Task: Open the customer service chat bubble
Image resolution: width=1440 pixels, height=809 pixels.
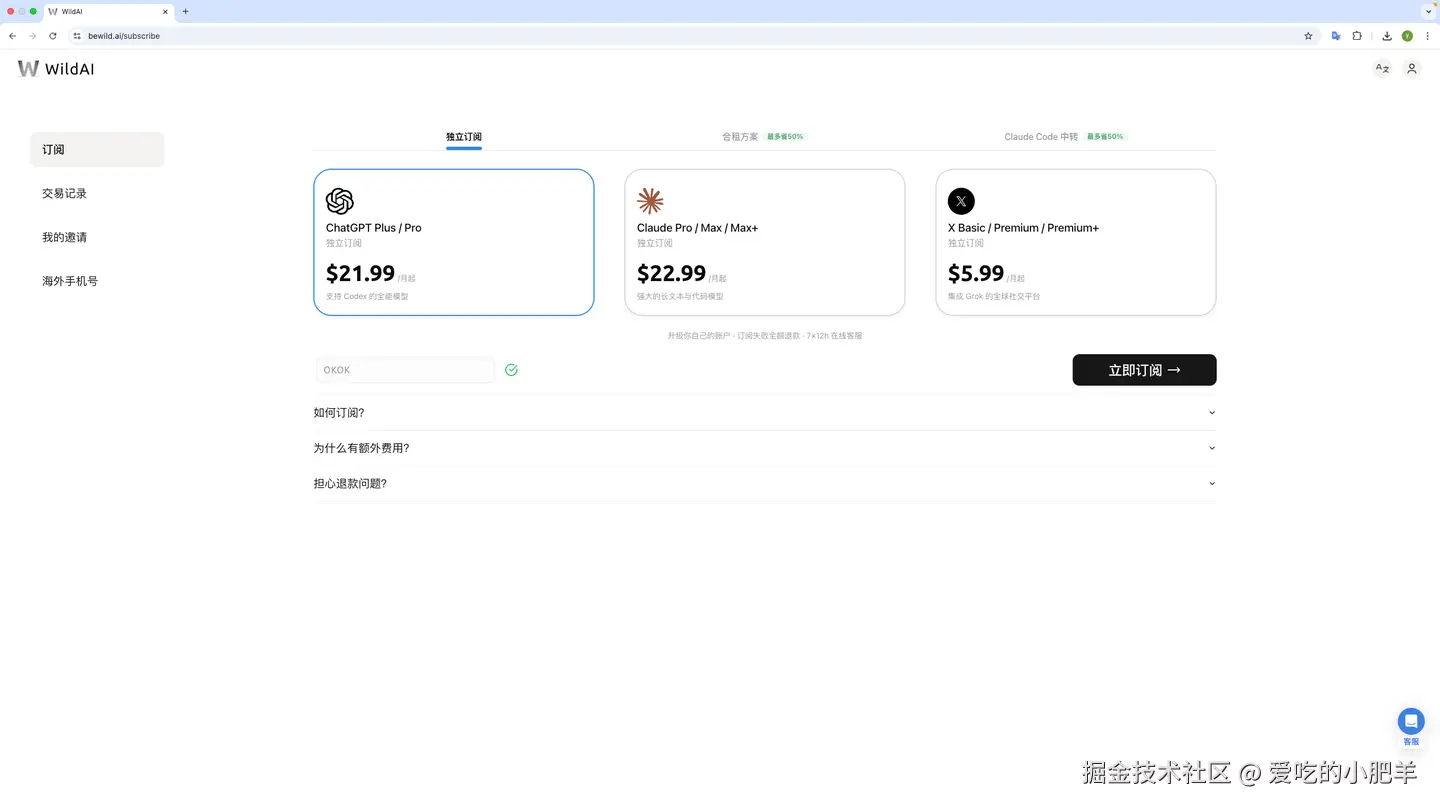Action: click(x=1411, y=721)
